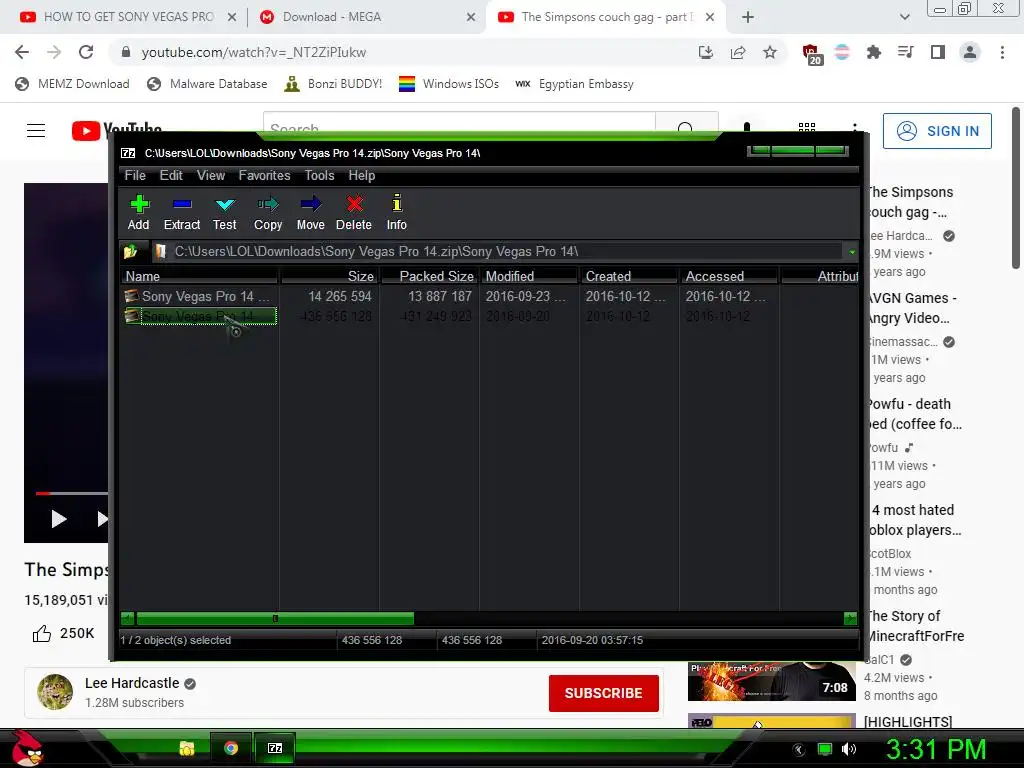Bookmark this page with the star icon
1024x768 pixels.
point(770,52)
